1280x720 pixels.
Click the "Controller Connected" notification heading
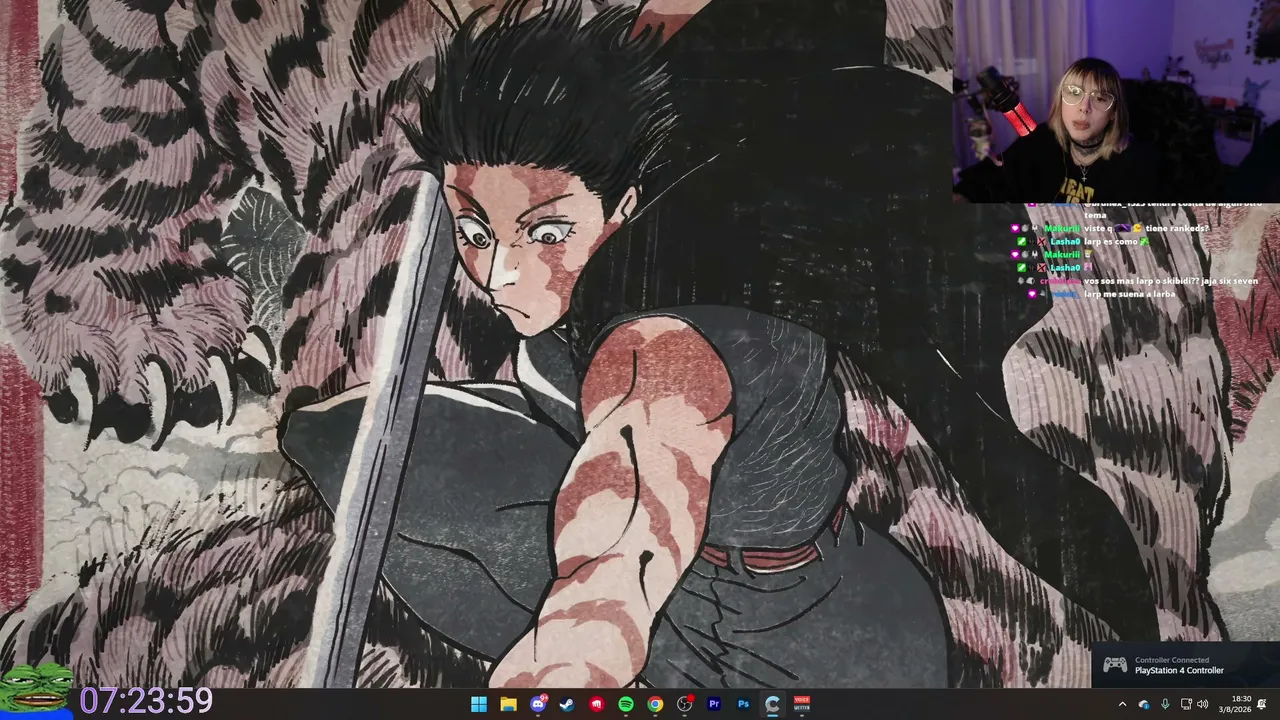(x=1172, y=660)
